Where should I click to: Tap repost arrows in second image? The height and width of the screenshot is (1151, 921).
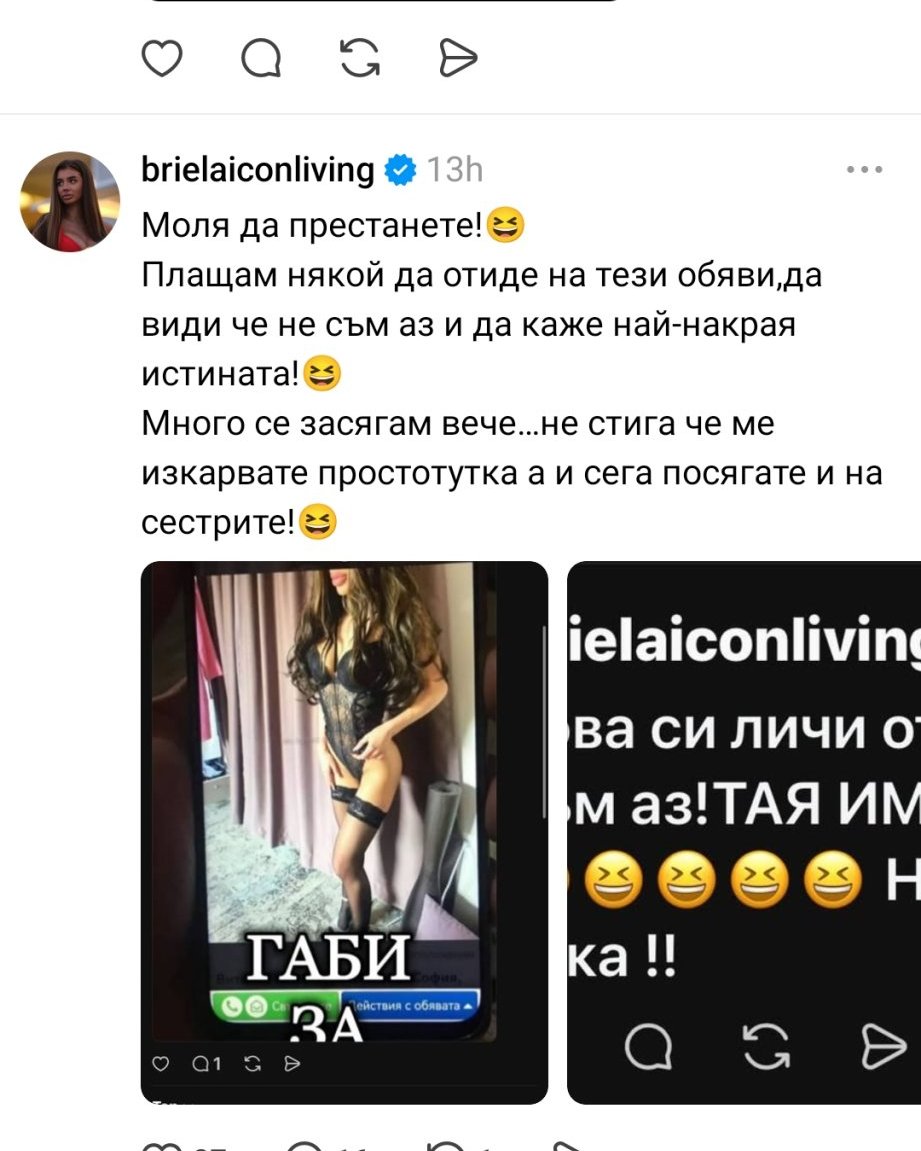767,1046
